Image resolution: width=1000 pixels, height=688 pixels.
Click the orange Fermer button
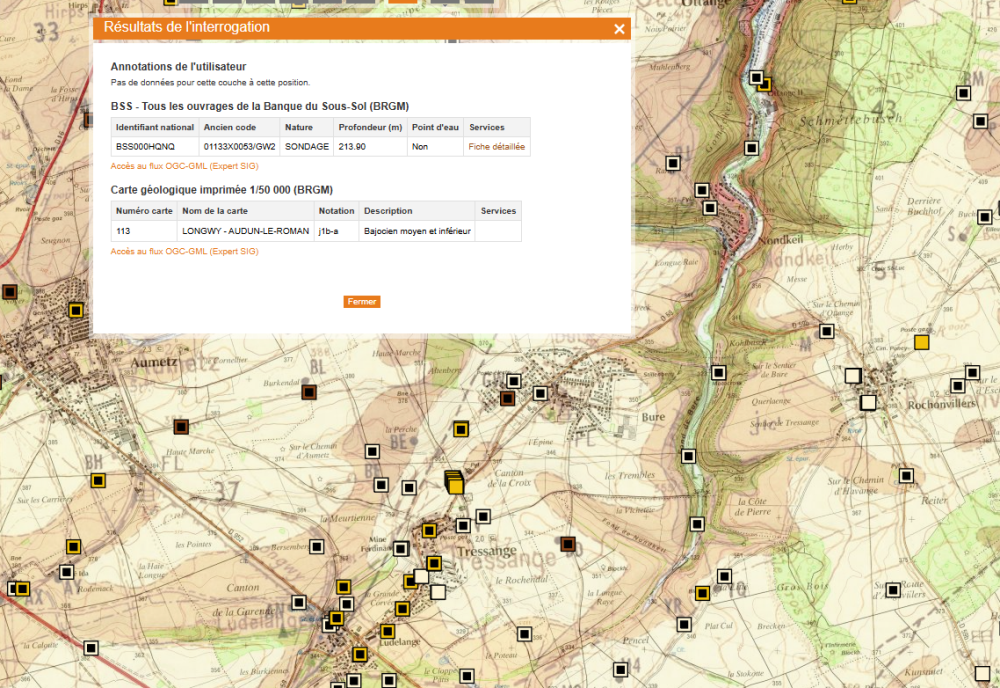tap(362, 301)
